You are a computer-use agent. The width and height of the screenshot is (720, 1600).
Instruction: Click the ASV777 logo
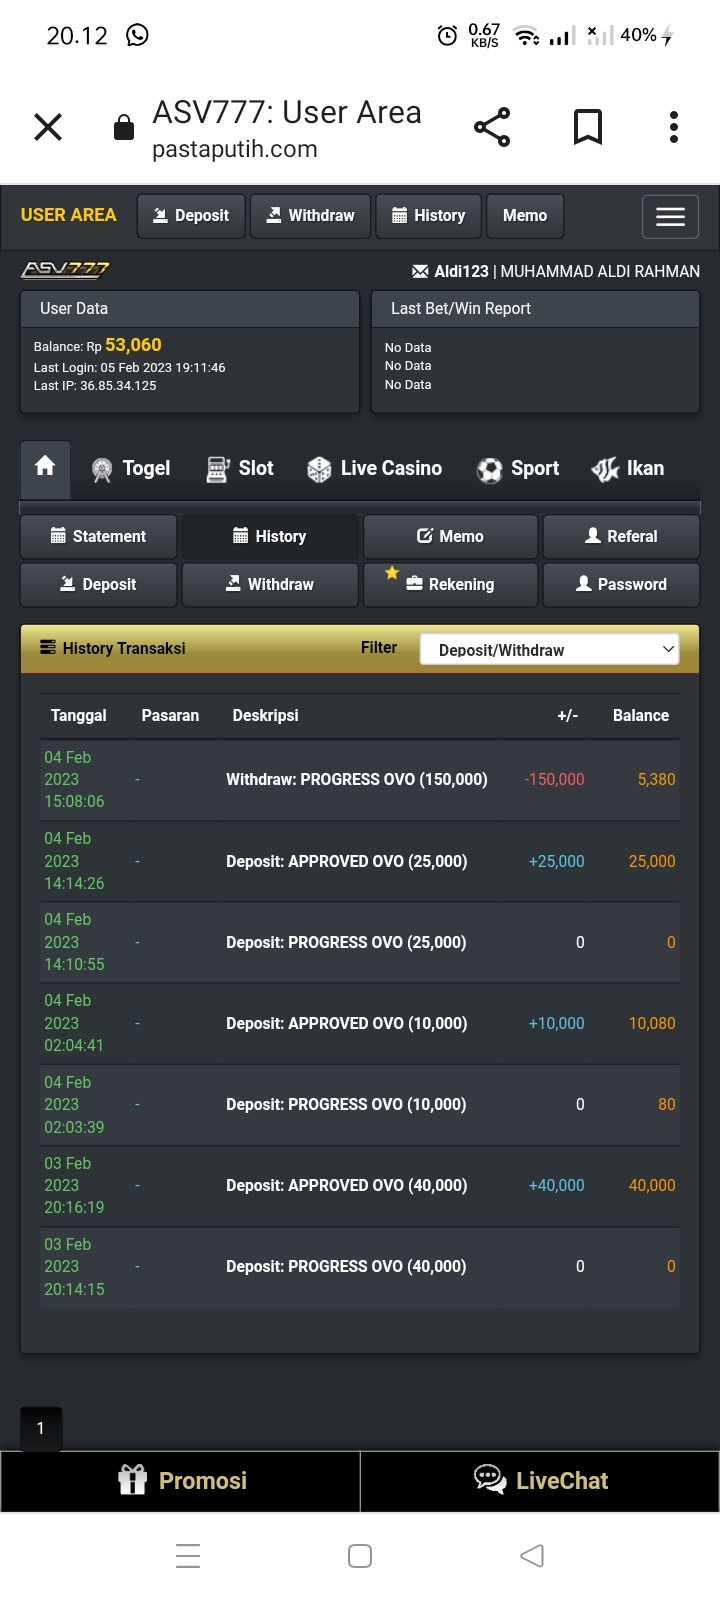point(65,270)
